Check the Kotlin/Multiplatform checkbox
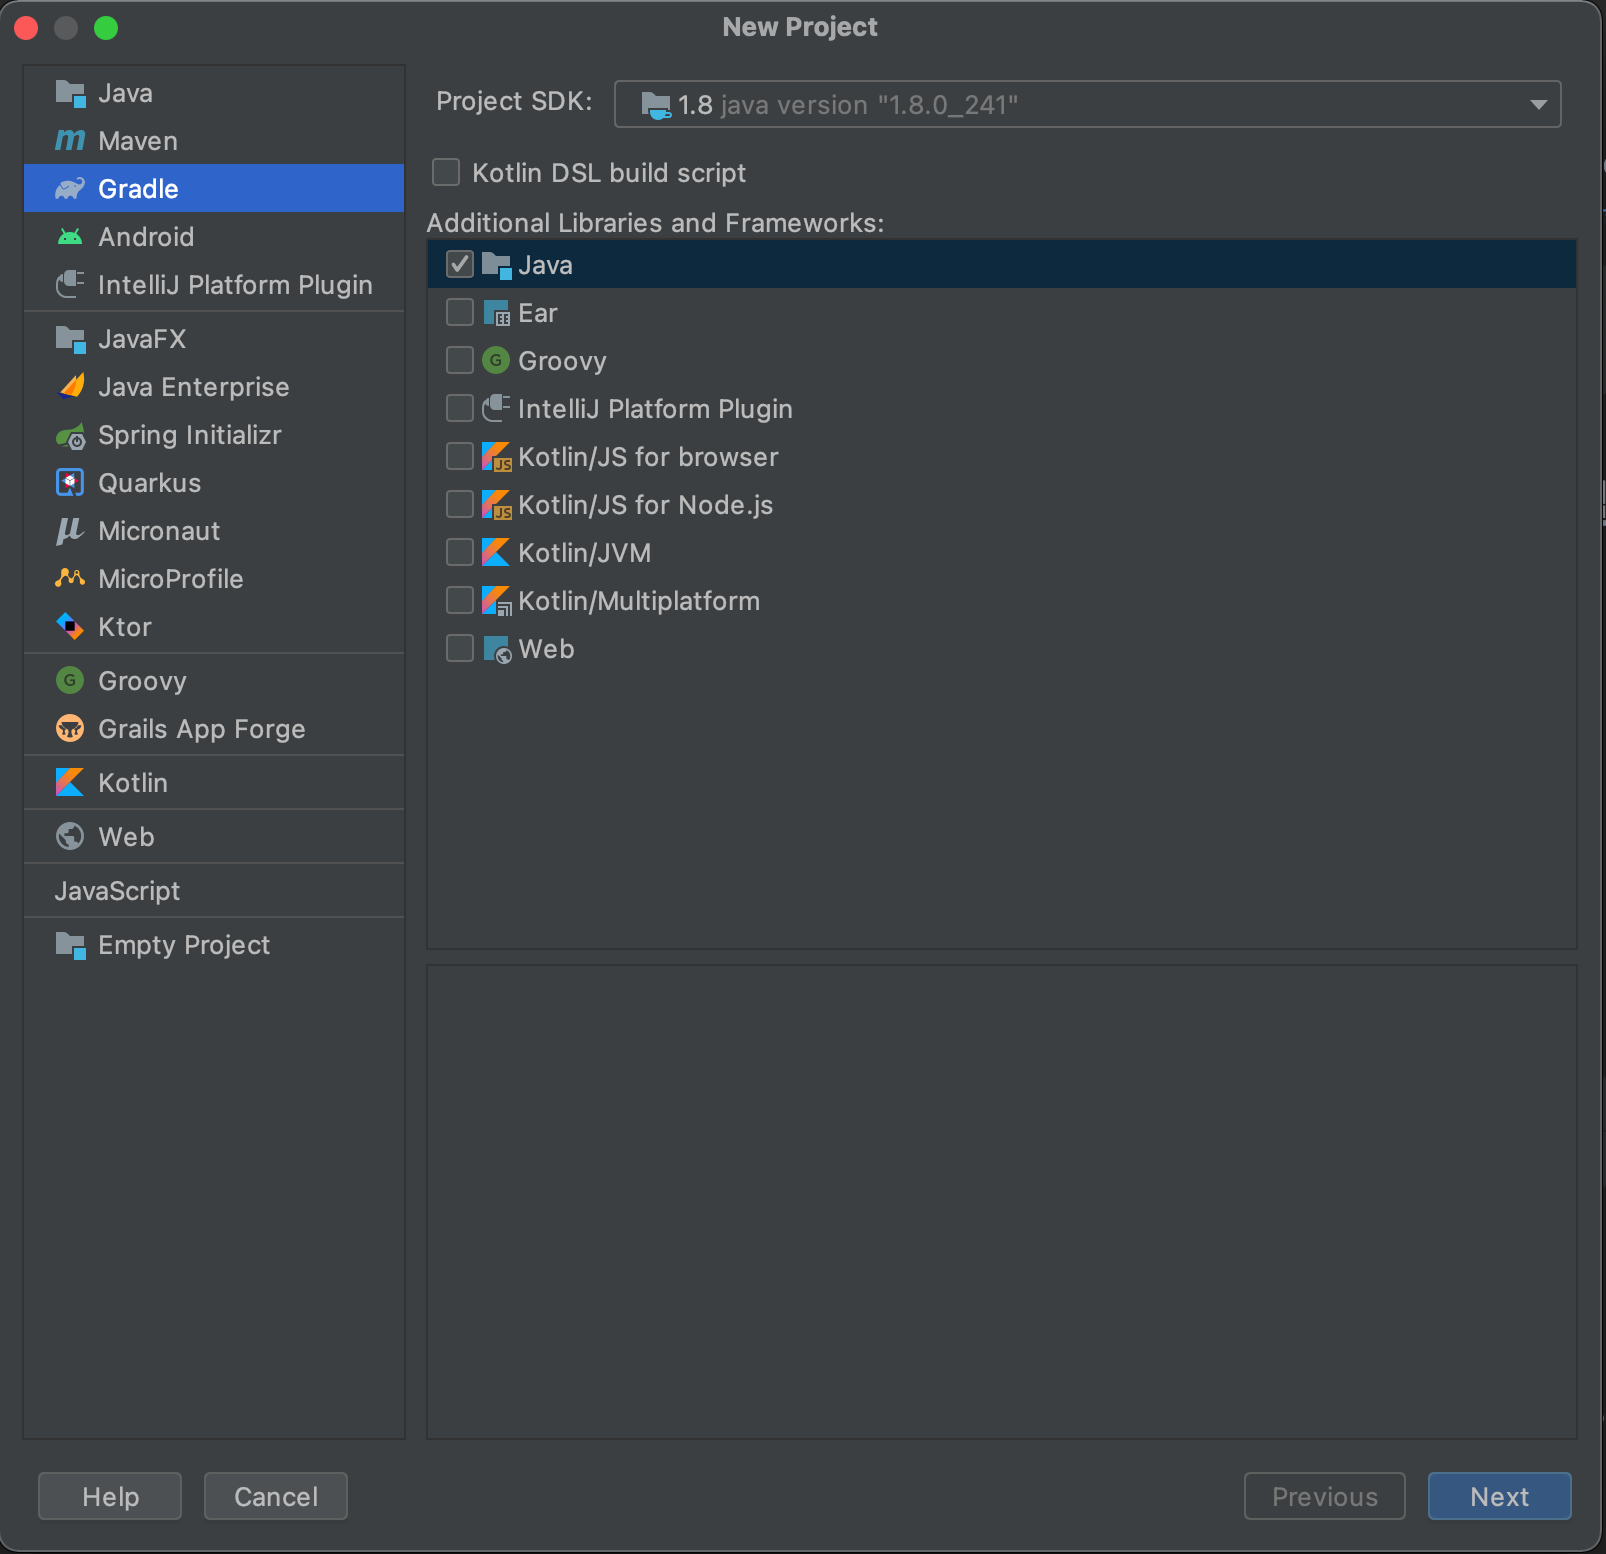The height and width of the screenshot is (1554, 1606). [460, 601]
